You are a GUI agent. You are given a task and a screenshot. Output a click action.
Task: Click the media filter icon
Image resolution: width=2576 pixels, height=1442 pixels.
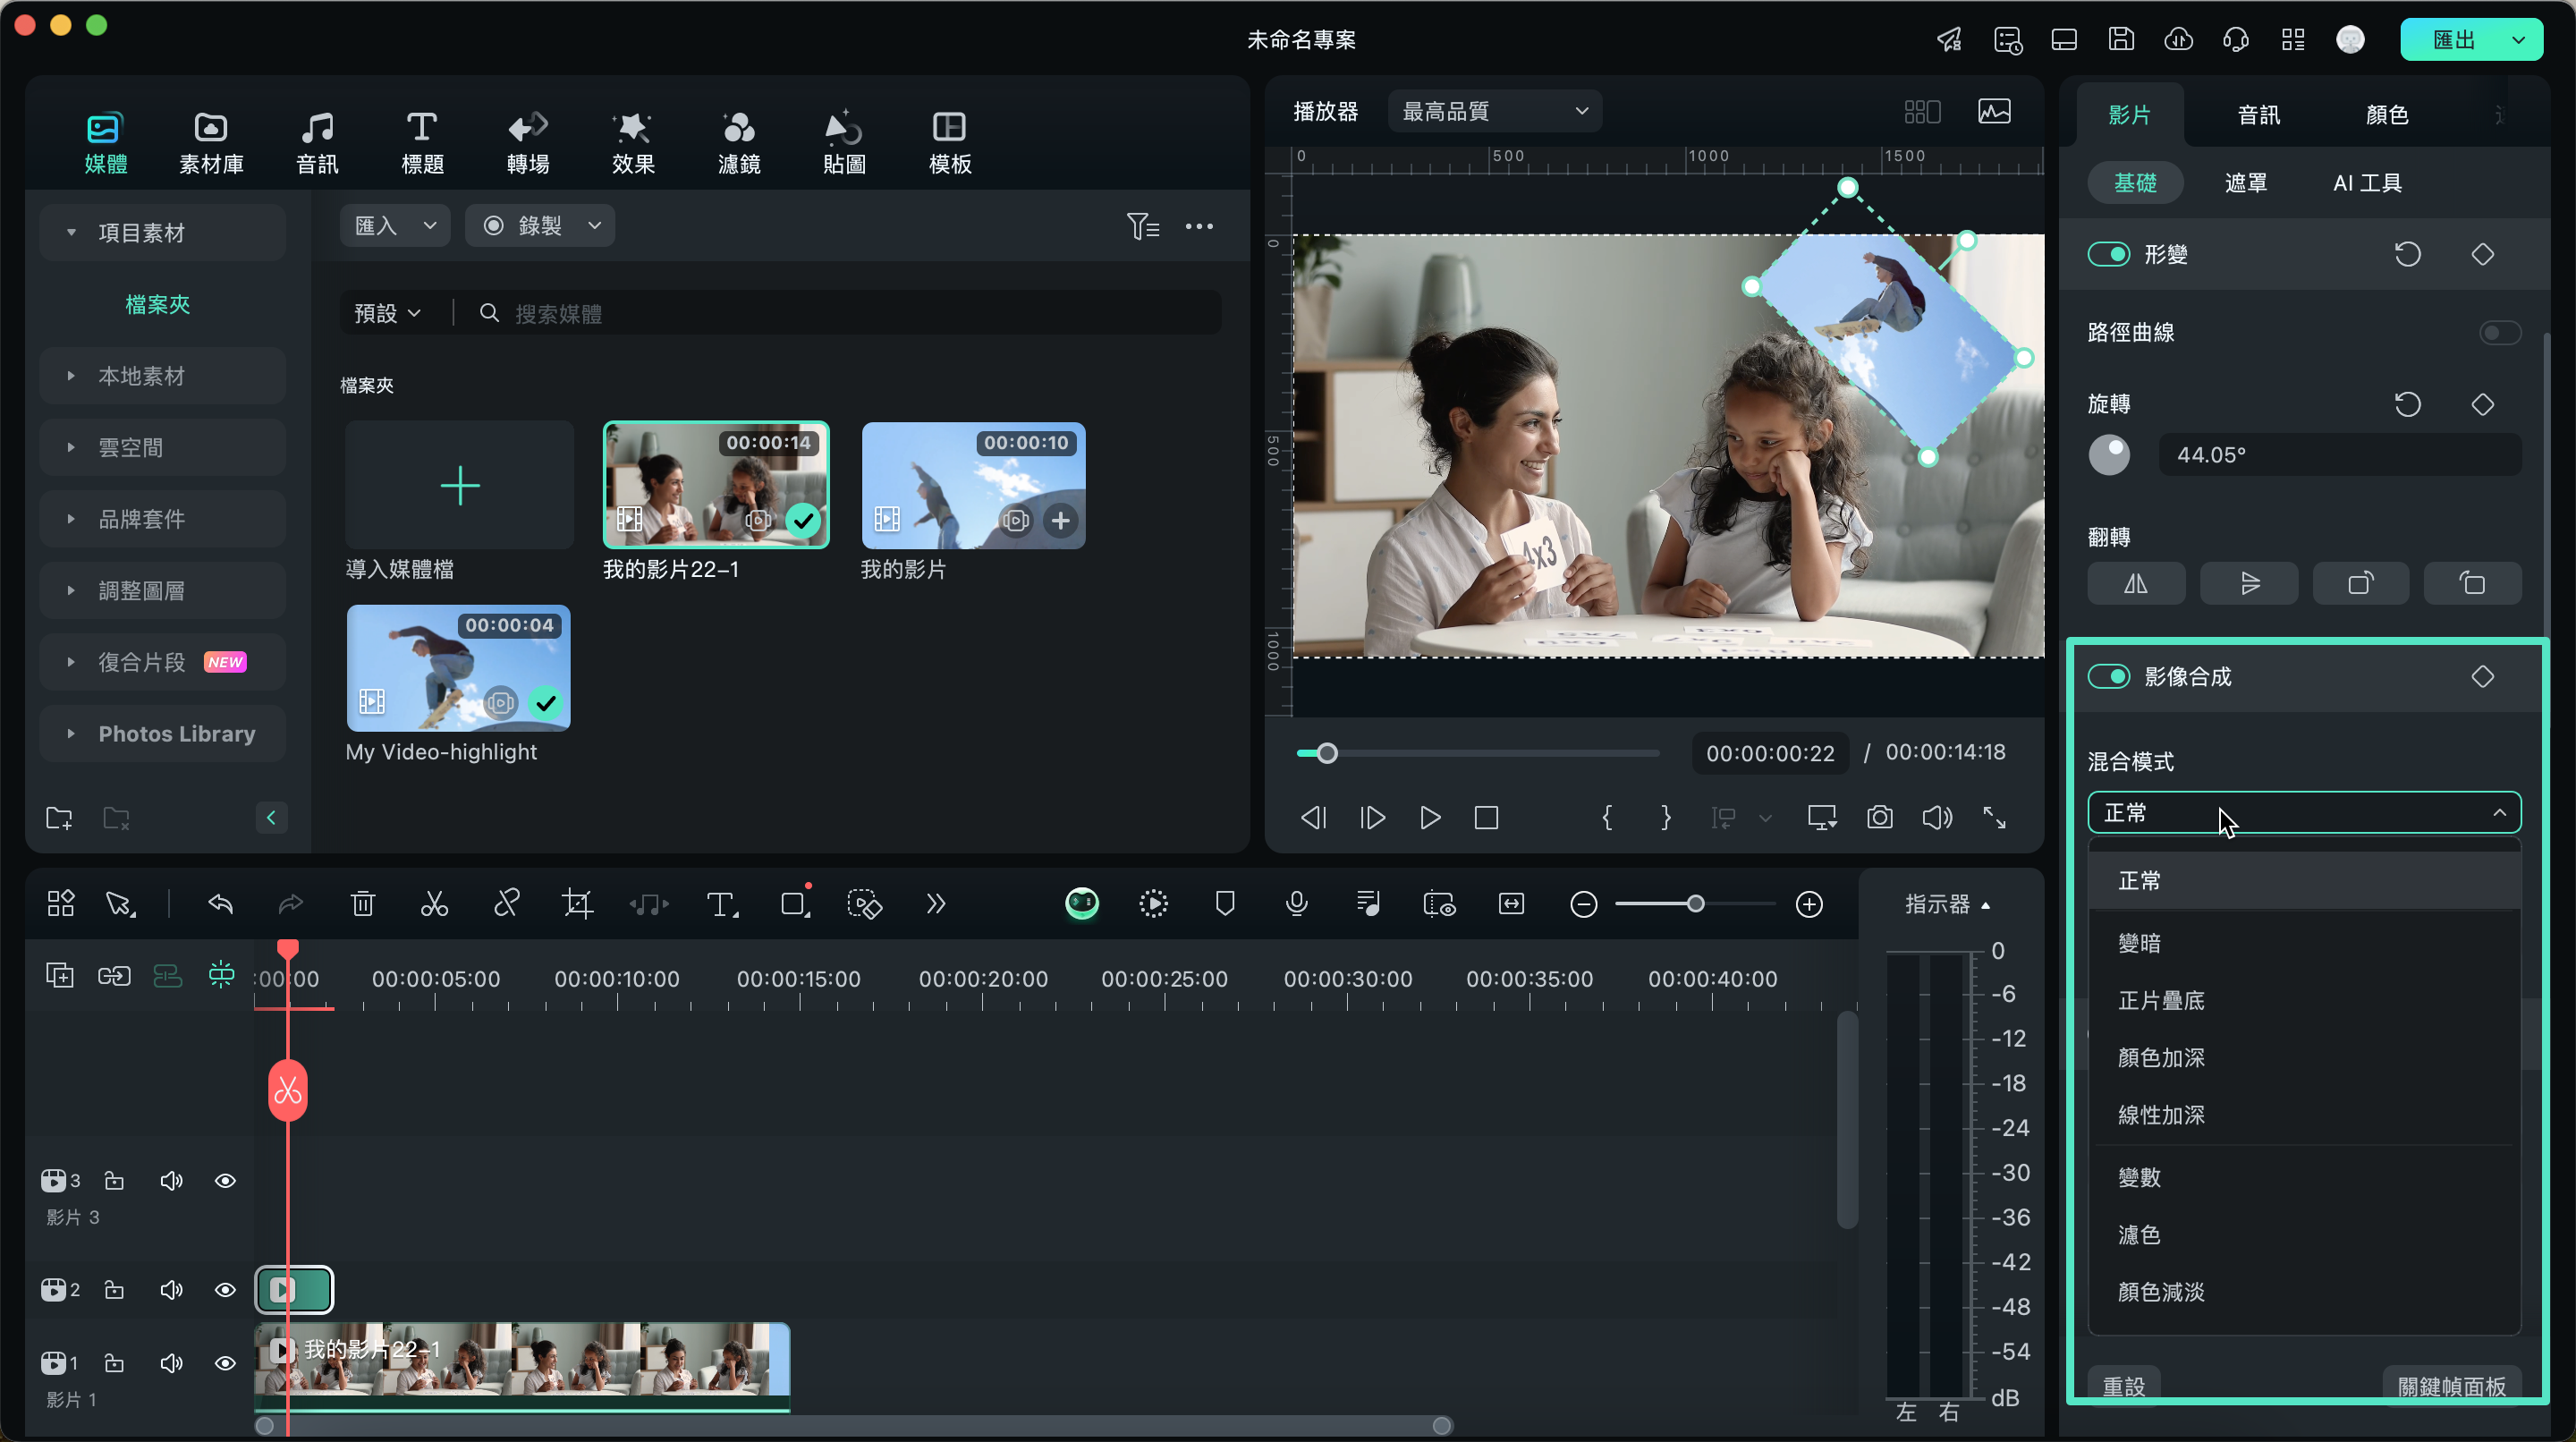(1143, 226)
